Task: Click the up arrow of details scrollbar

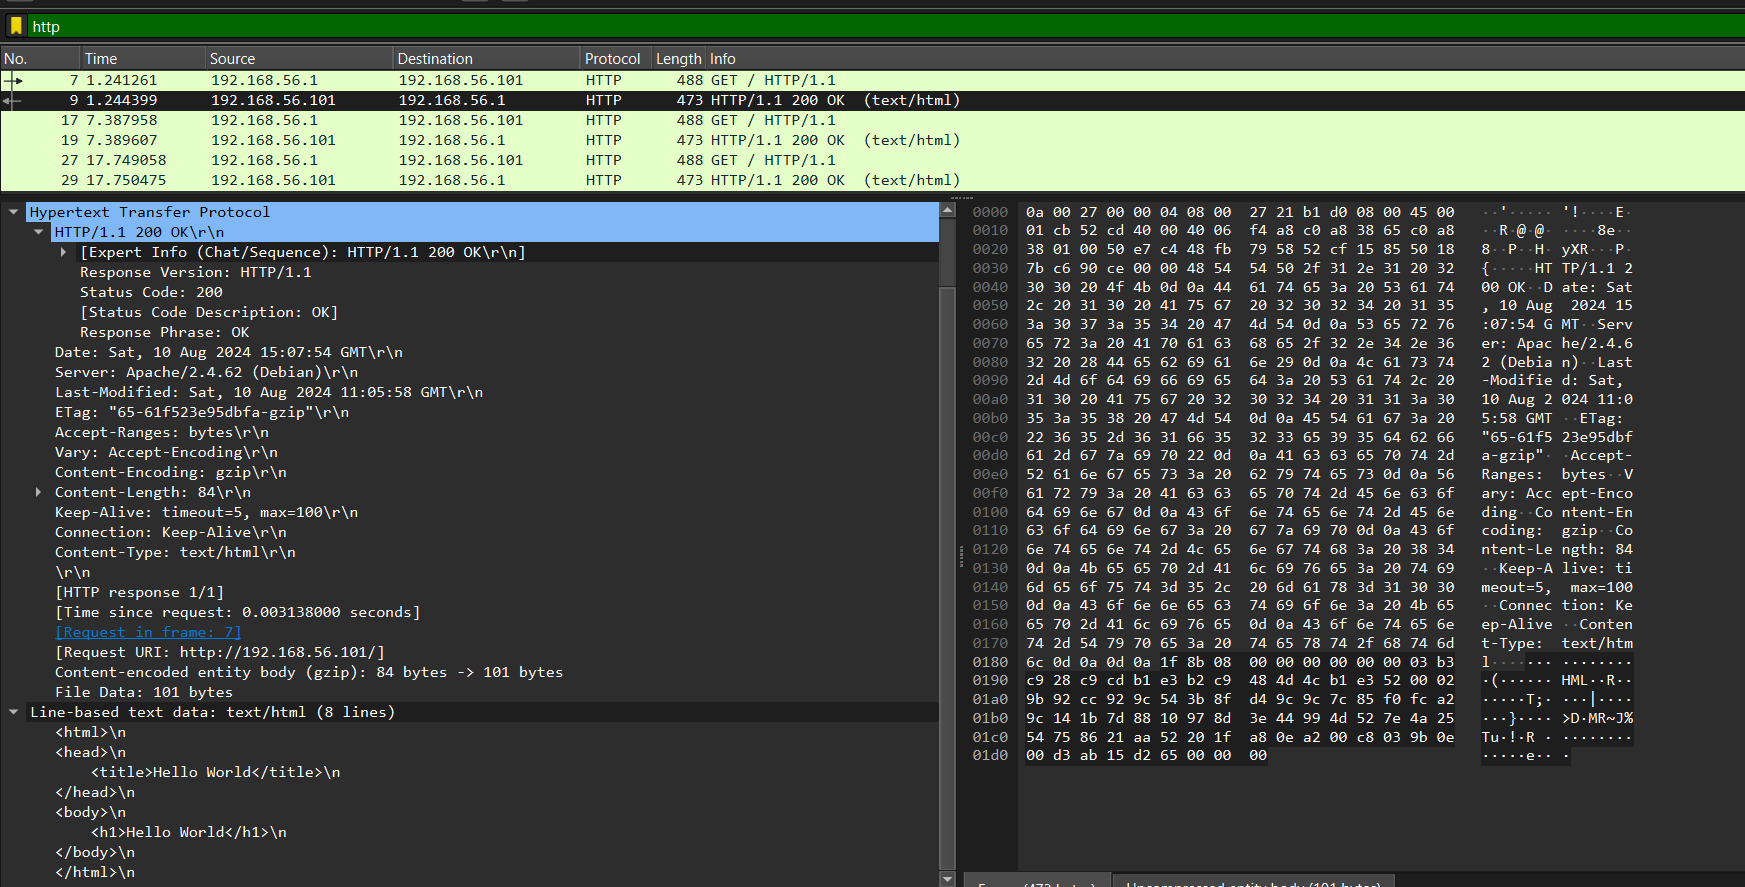Action: click(x=948, y=210)
